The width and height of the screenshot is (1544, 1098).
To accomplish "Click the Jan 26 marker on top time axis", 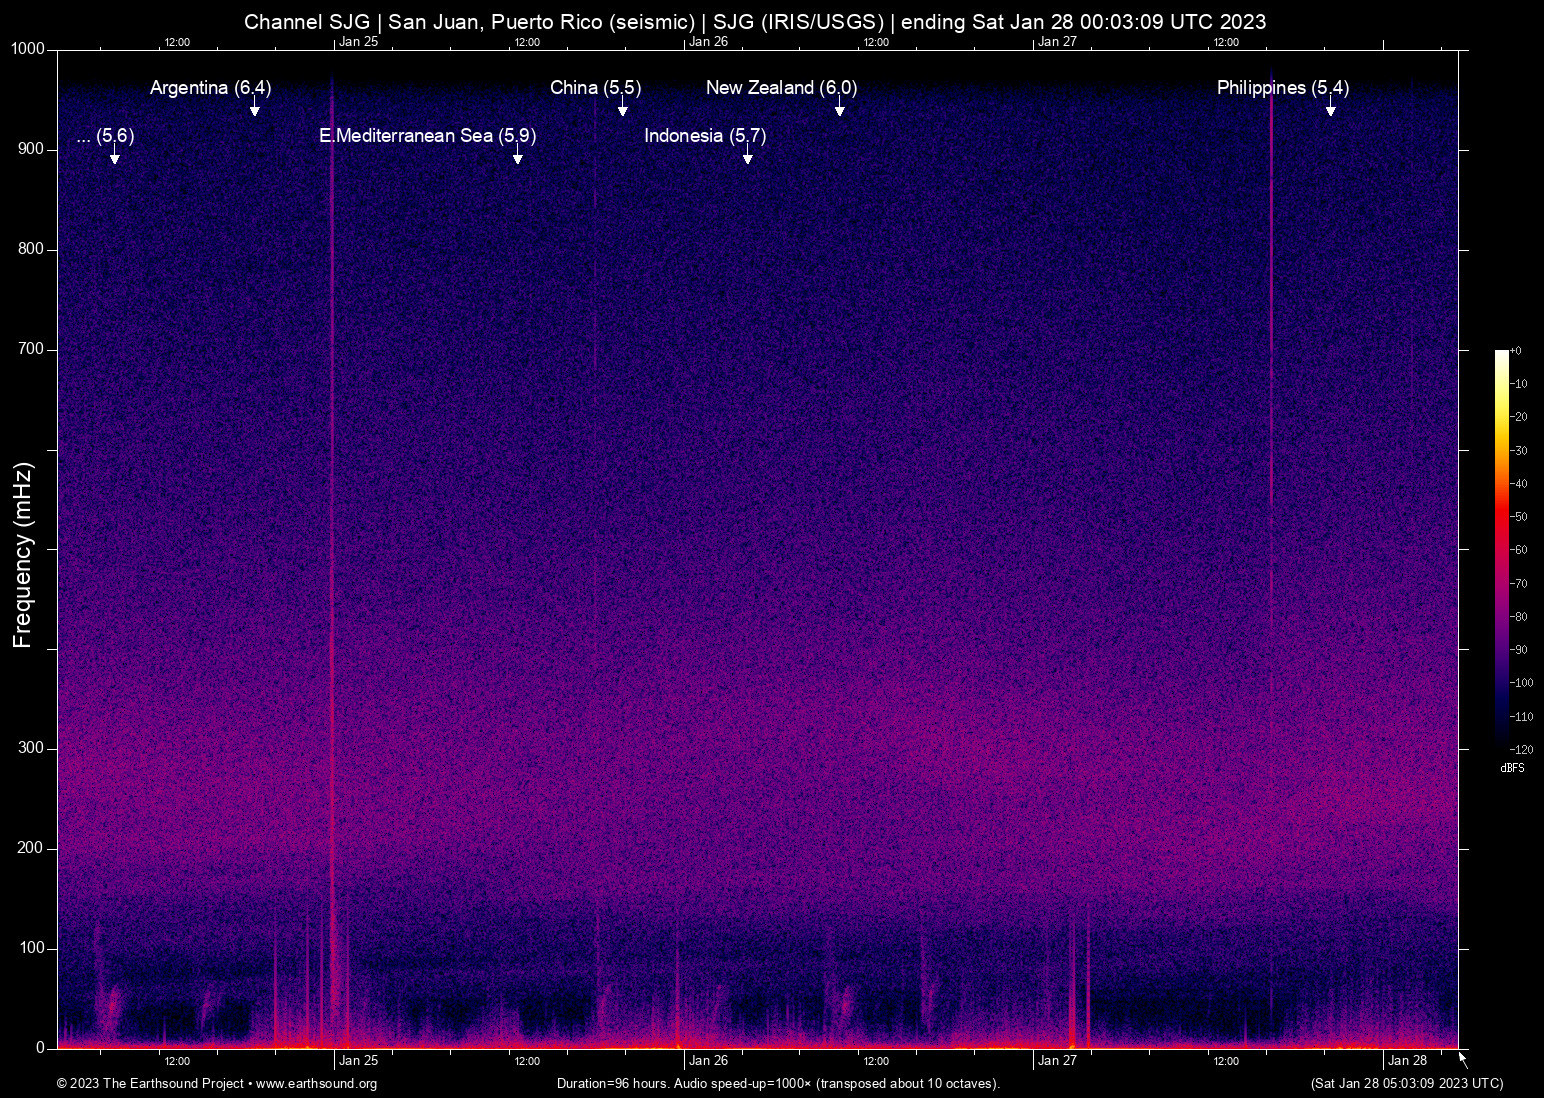I will pos(708,42).
